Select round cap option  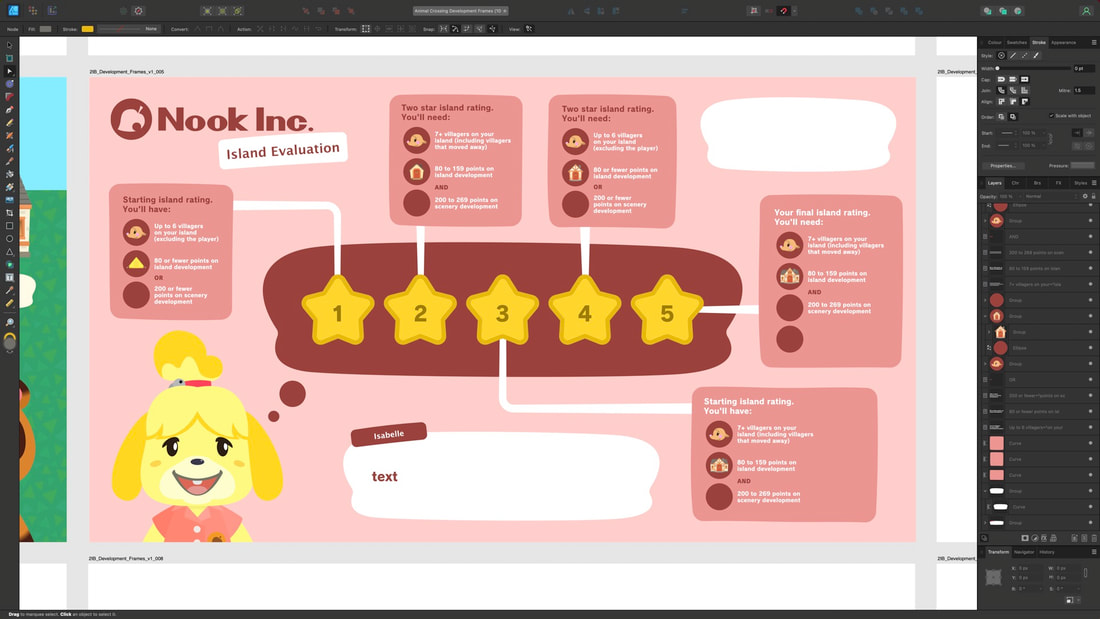click(x=1001, y=79)
